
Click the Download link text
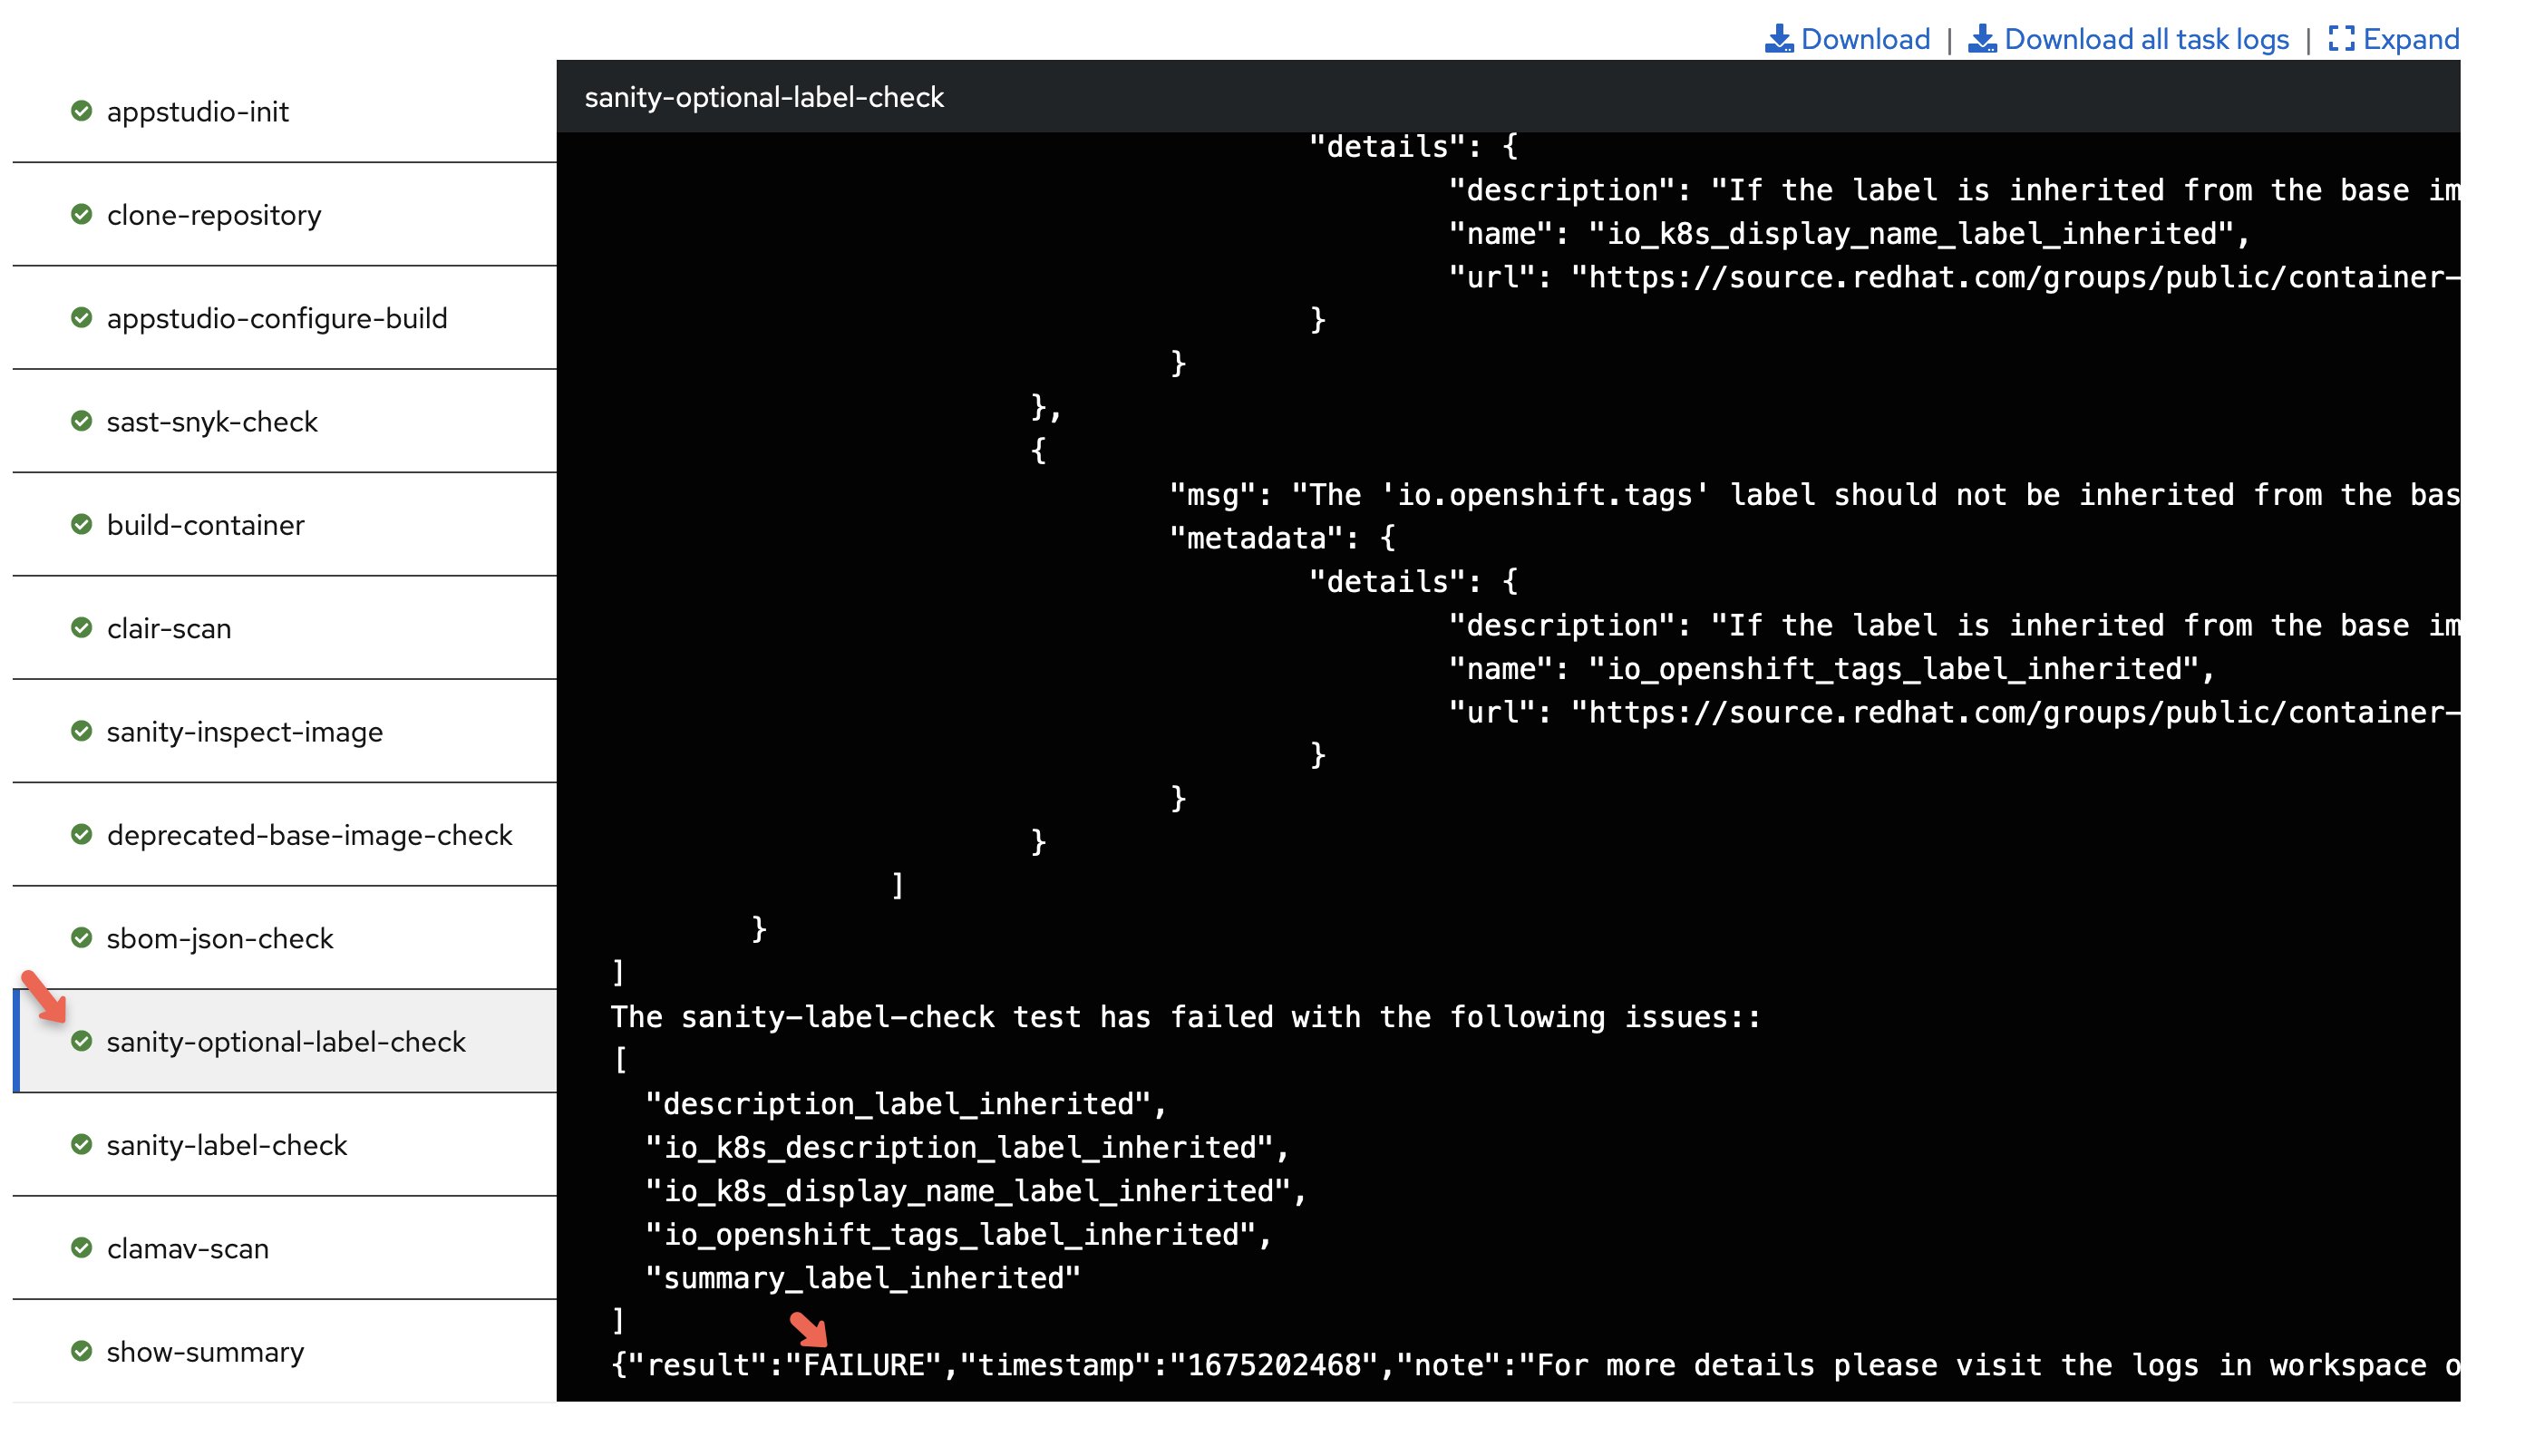pos(1865,39)
